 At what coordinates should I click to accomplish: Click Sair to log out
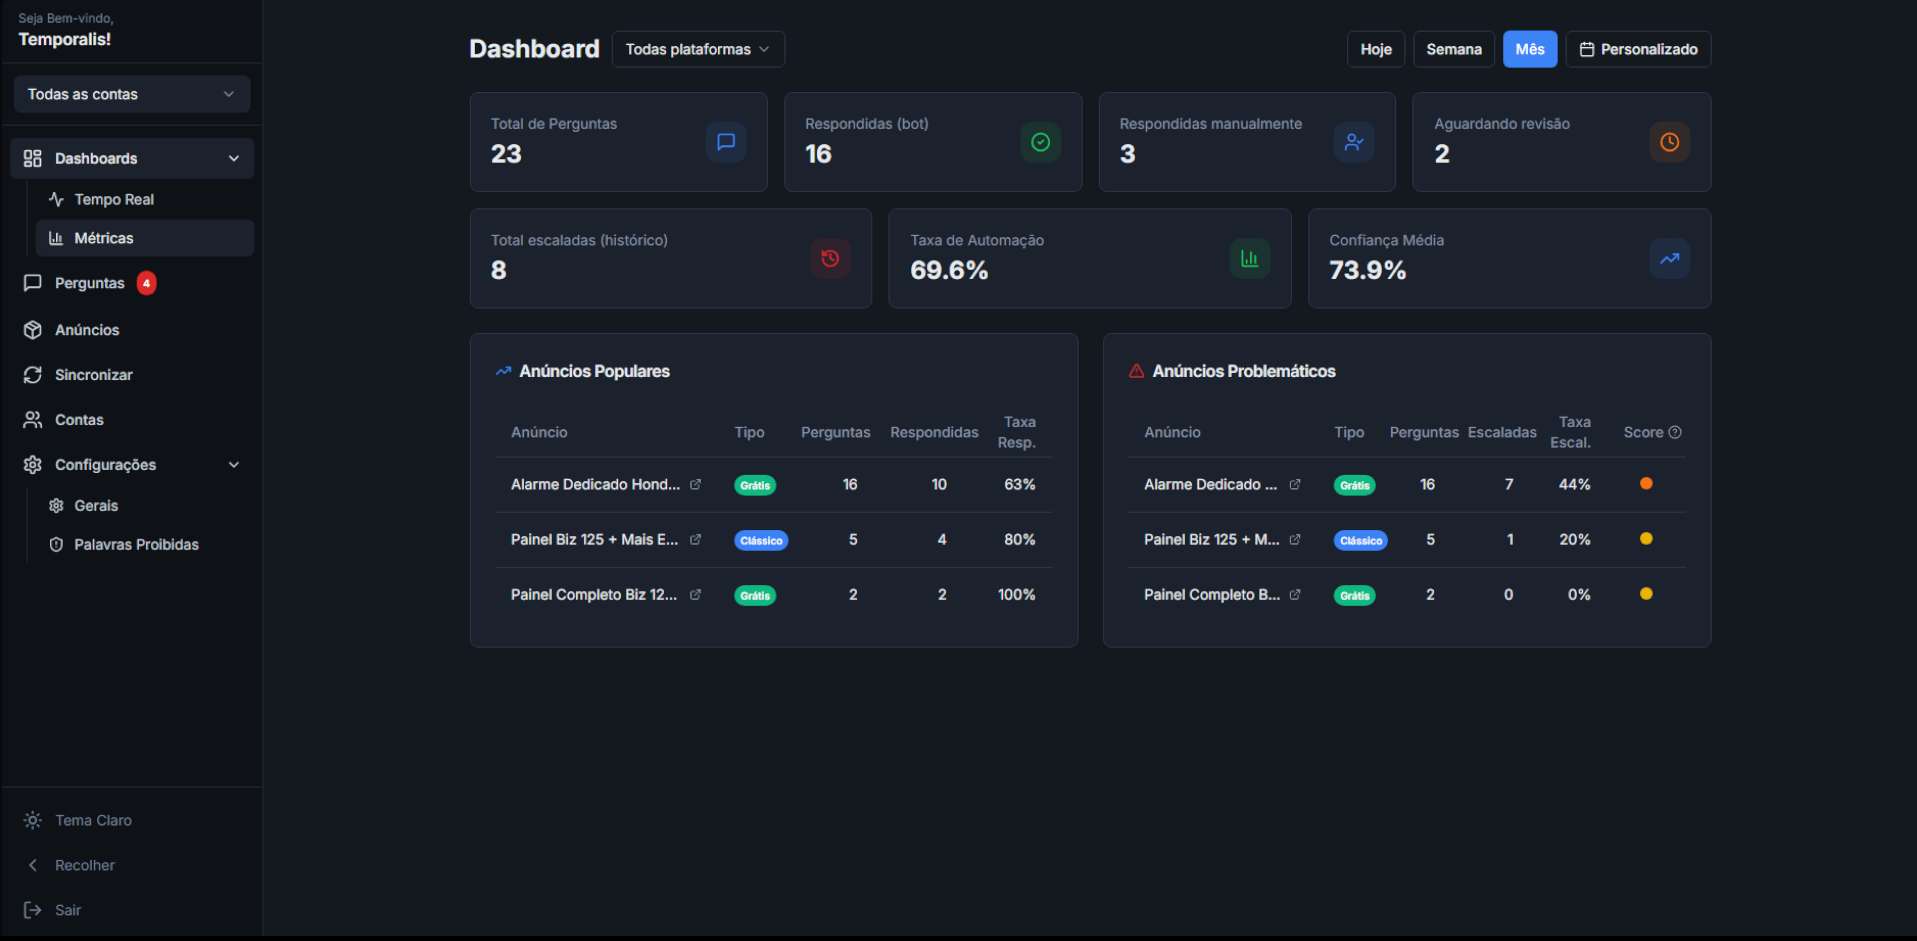click(x=67, y=910)
